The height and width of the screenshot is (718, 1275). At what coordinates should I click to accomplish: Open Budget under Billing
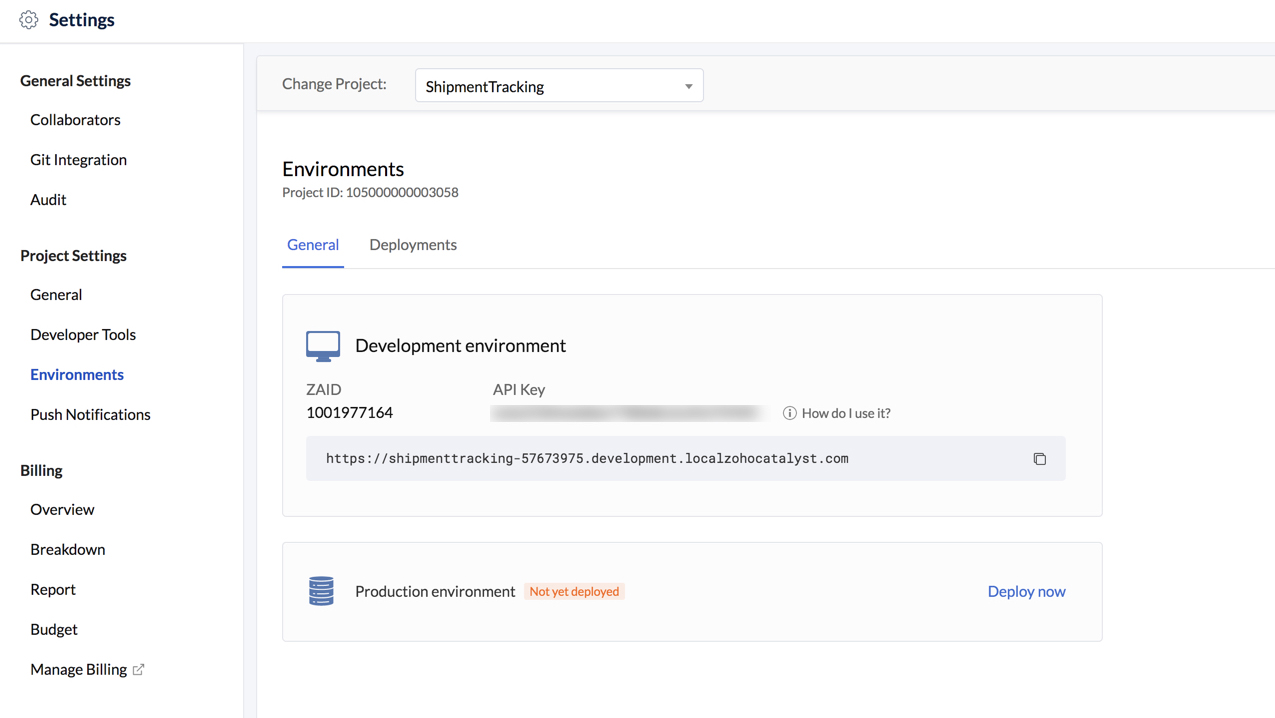pyautogui.click(x=53, y=629)
